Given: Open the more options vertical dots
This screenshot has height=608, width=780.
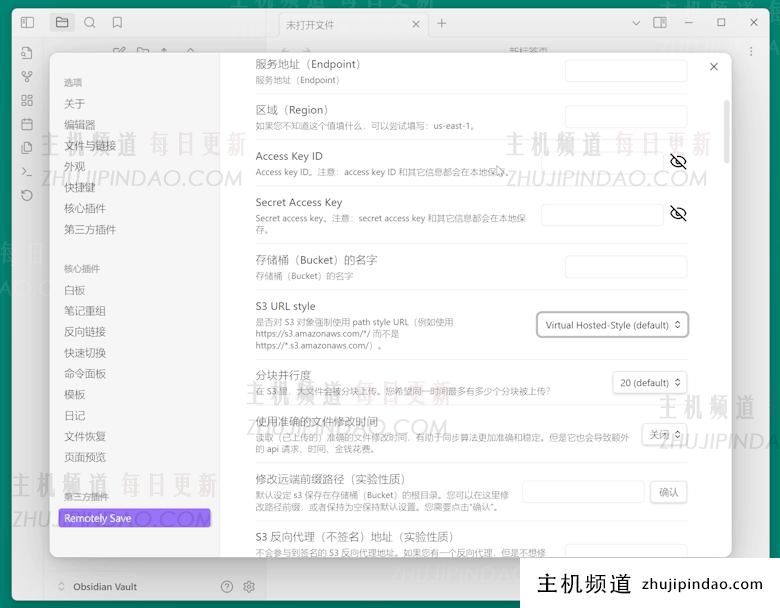Looking at the screenshot, I should (751, 51).
